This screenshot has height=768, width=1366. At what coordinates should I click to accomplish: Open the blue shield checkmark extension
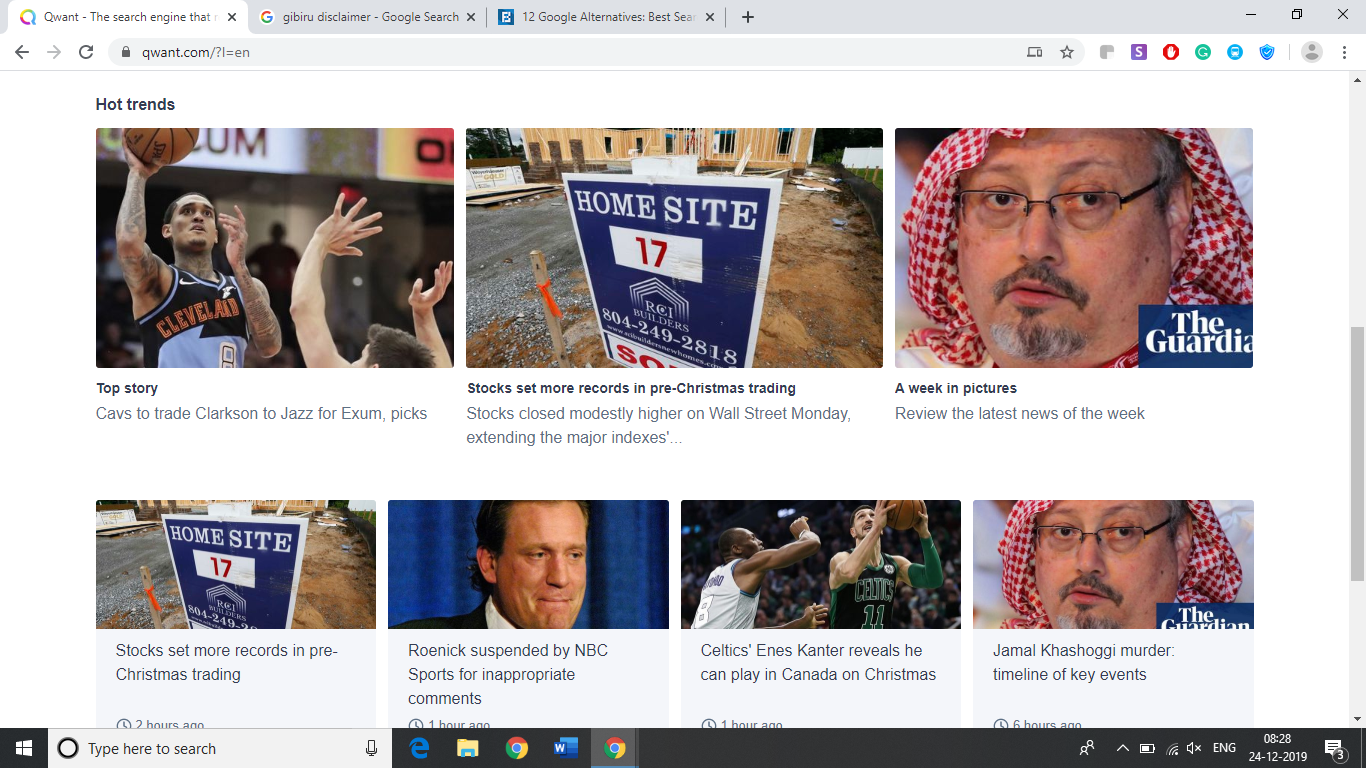point(1267,52)
